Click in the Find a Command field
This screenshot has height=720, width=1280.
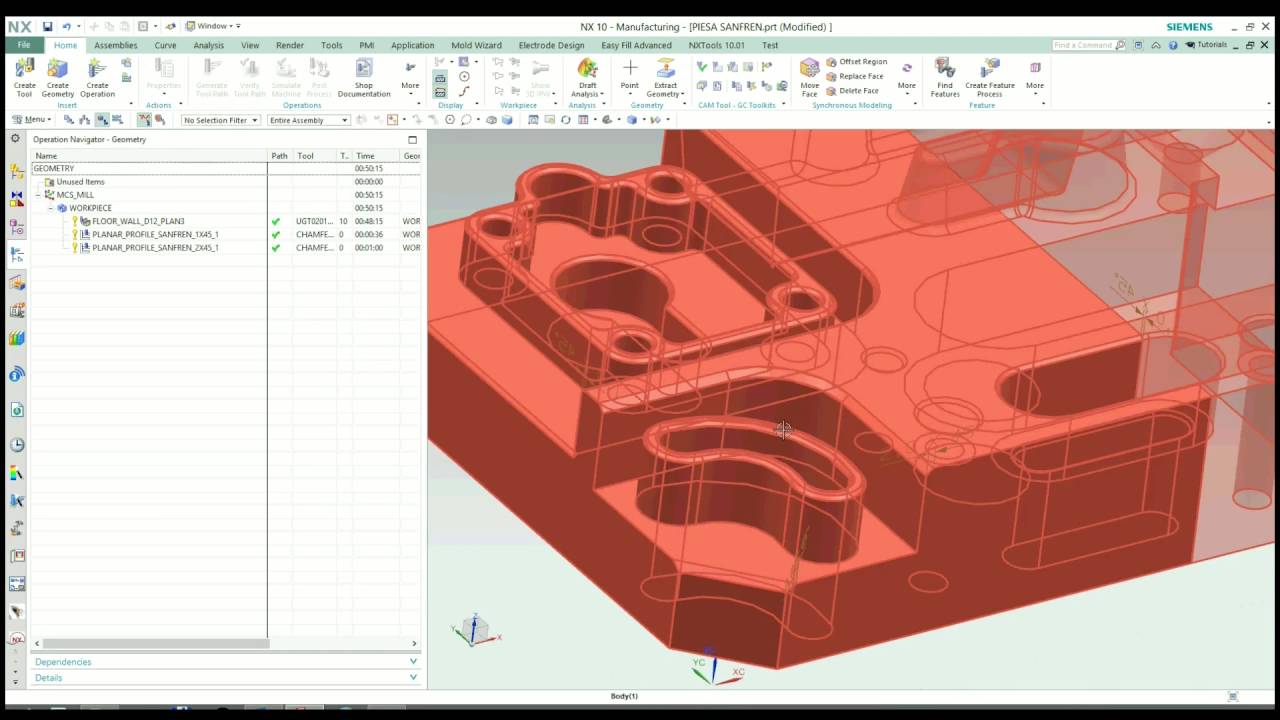(1083, 45)
